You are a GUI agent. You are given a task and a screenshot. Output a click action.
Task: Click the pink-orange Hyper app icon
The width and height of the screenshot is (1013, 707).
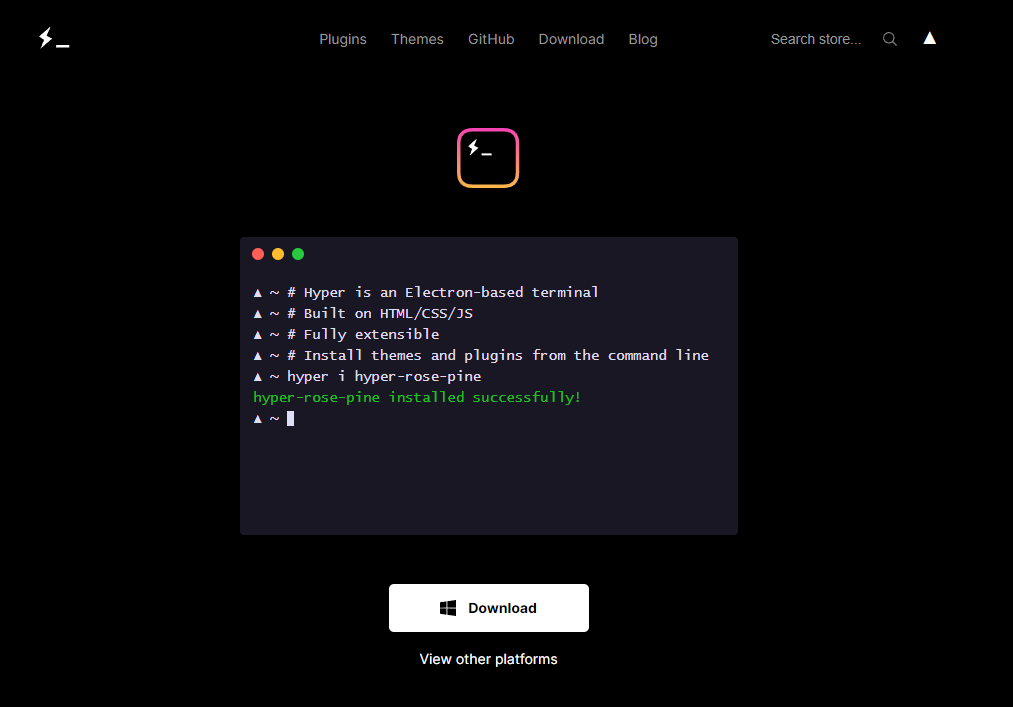[488, 158]
